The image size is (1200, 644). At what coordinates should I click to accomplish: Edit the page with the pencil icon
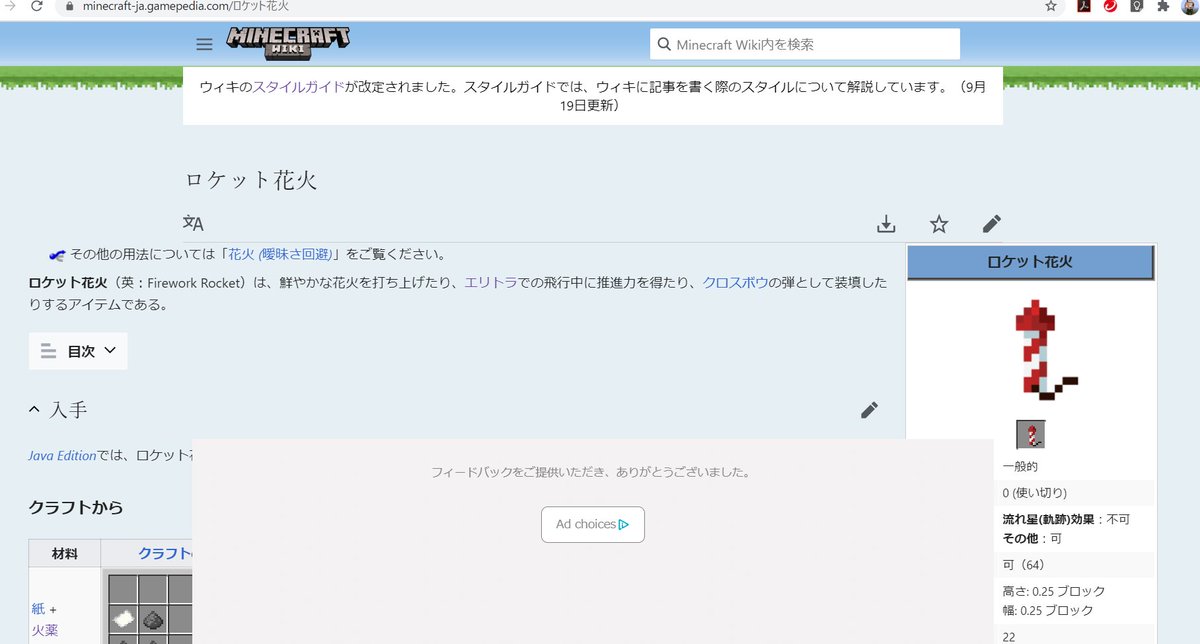click(991, 224)
